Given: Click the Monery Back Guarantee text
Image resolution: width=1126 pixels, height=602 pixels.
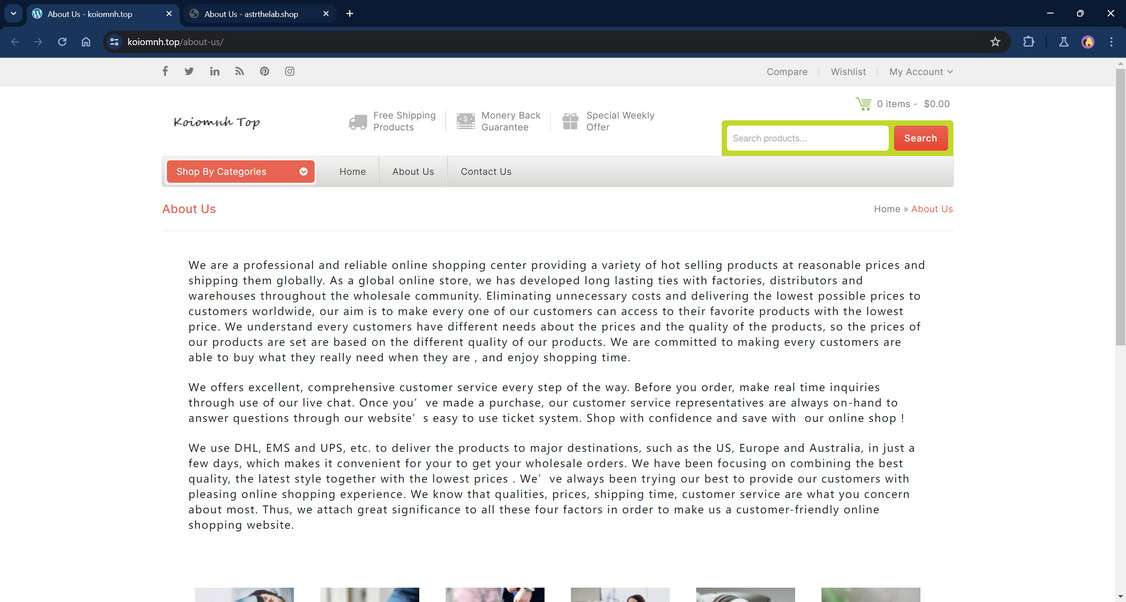Looking at the screenshot, I should pyautogui.click(x=511, y=121).
